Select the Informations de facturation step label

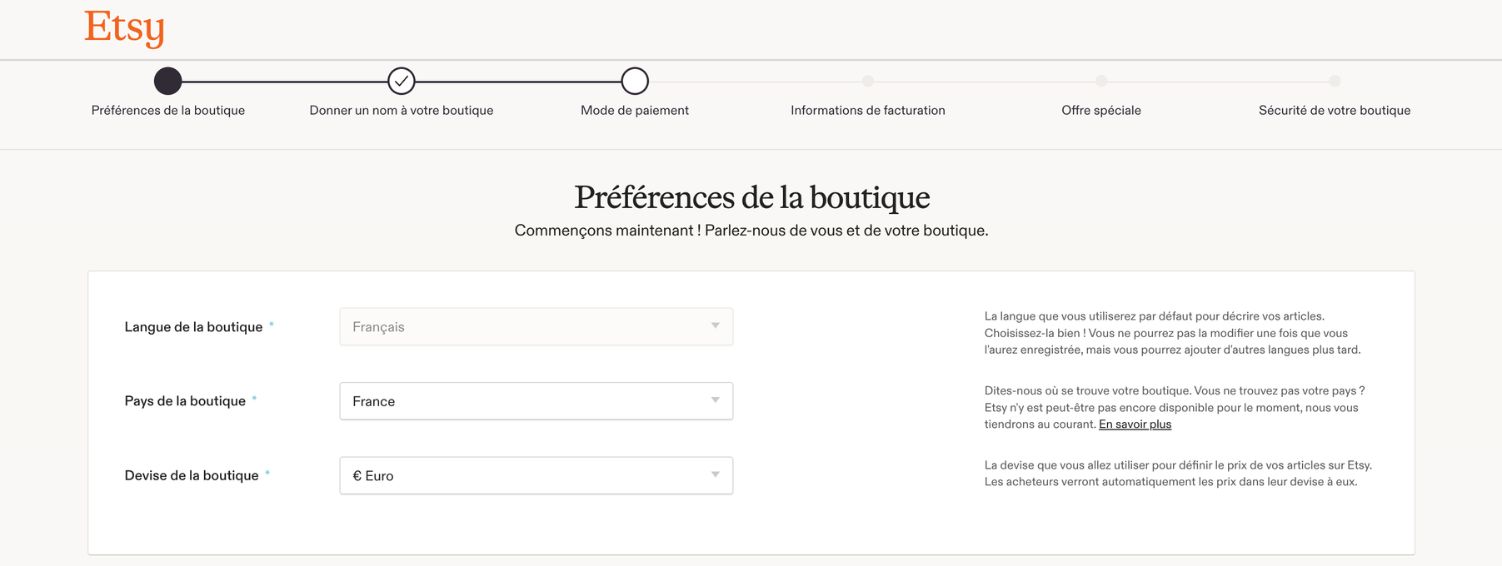click(868, 111)
